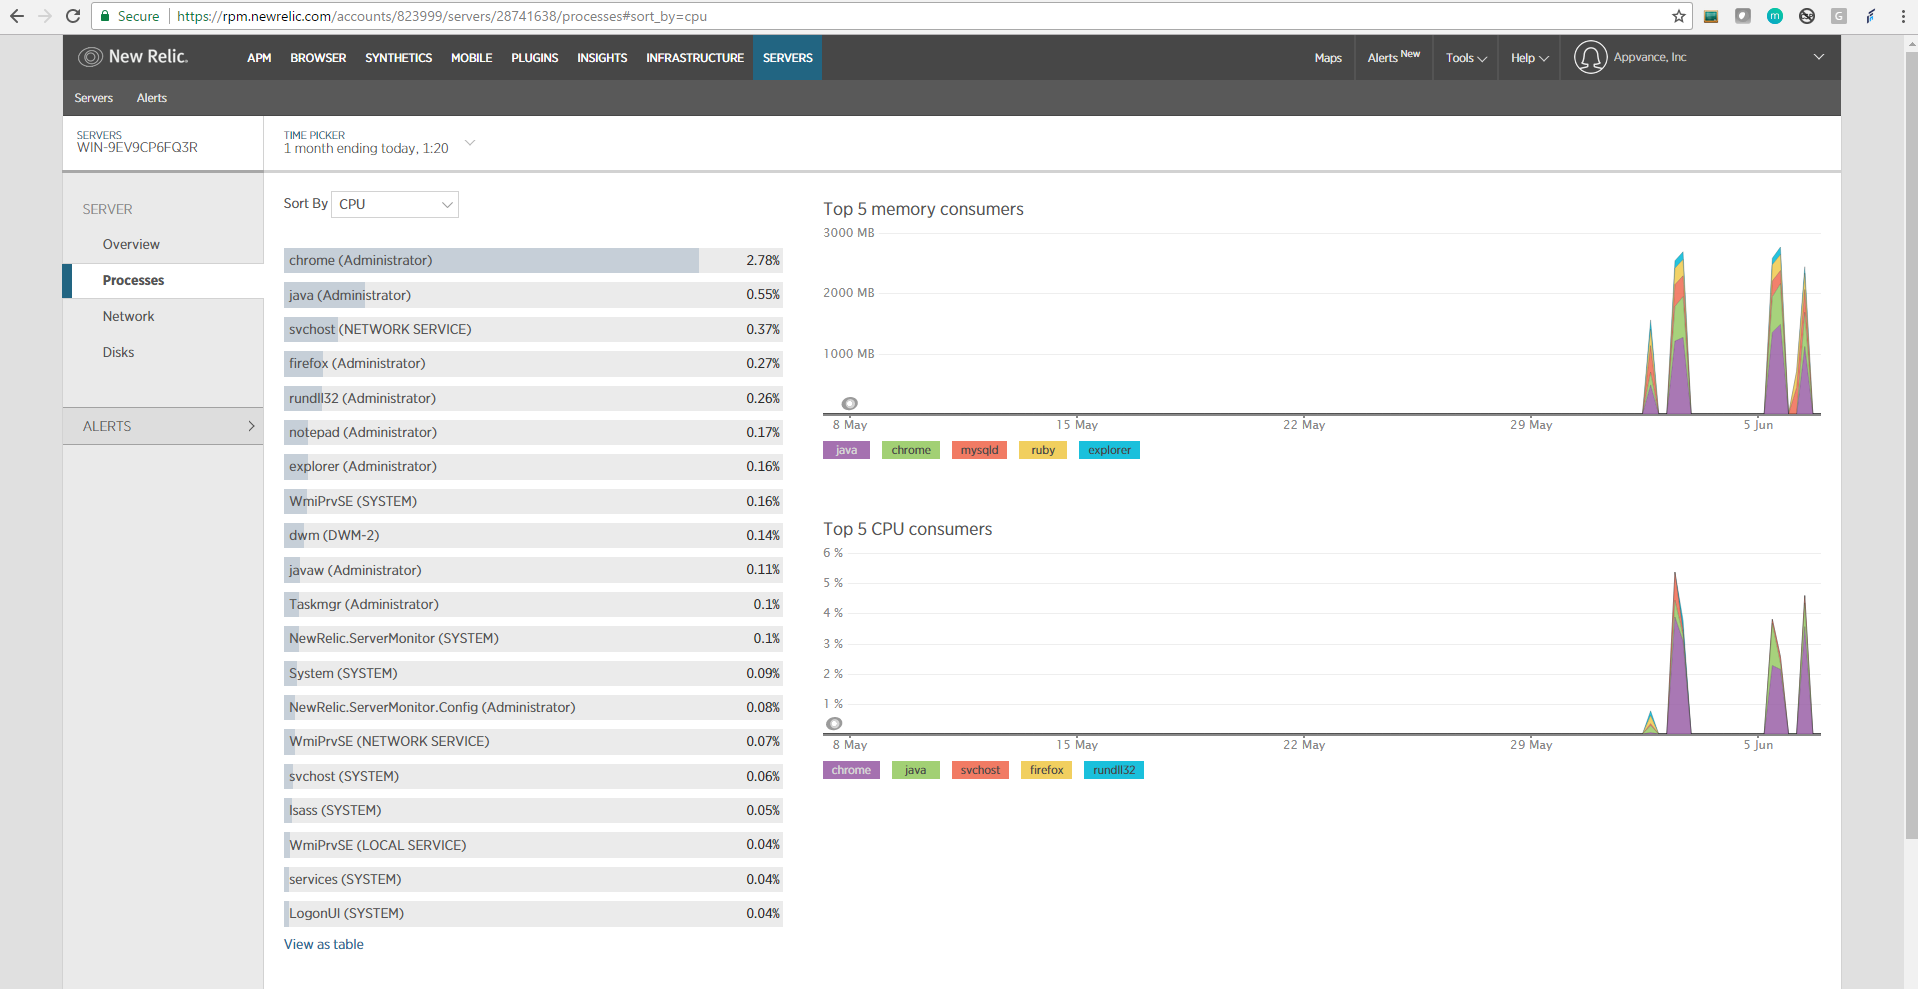Click the server name WIN-9EV9CP6FQ3R
The height and width of the screenshot is (989, 1918).
[x=137, y=148]
